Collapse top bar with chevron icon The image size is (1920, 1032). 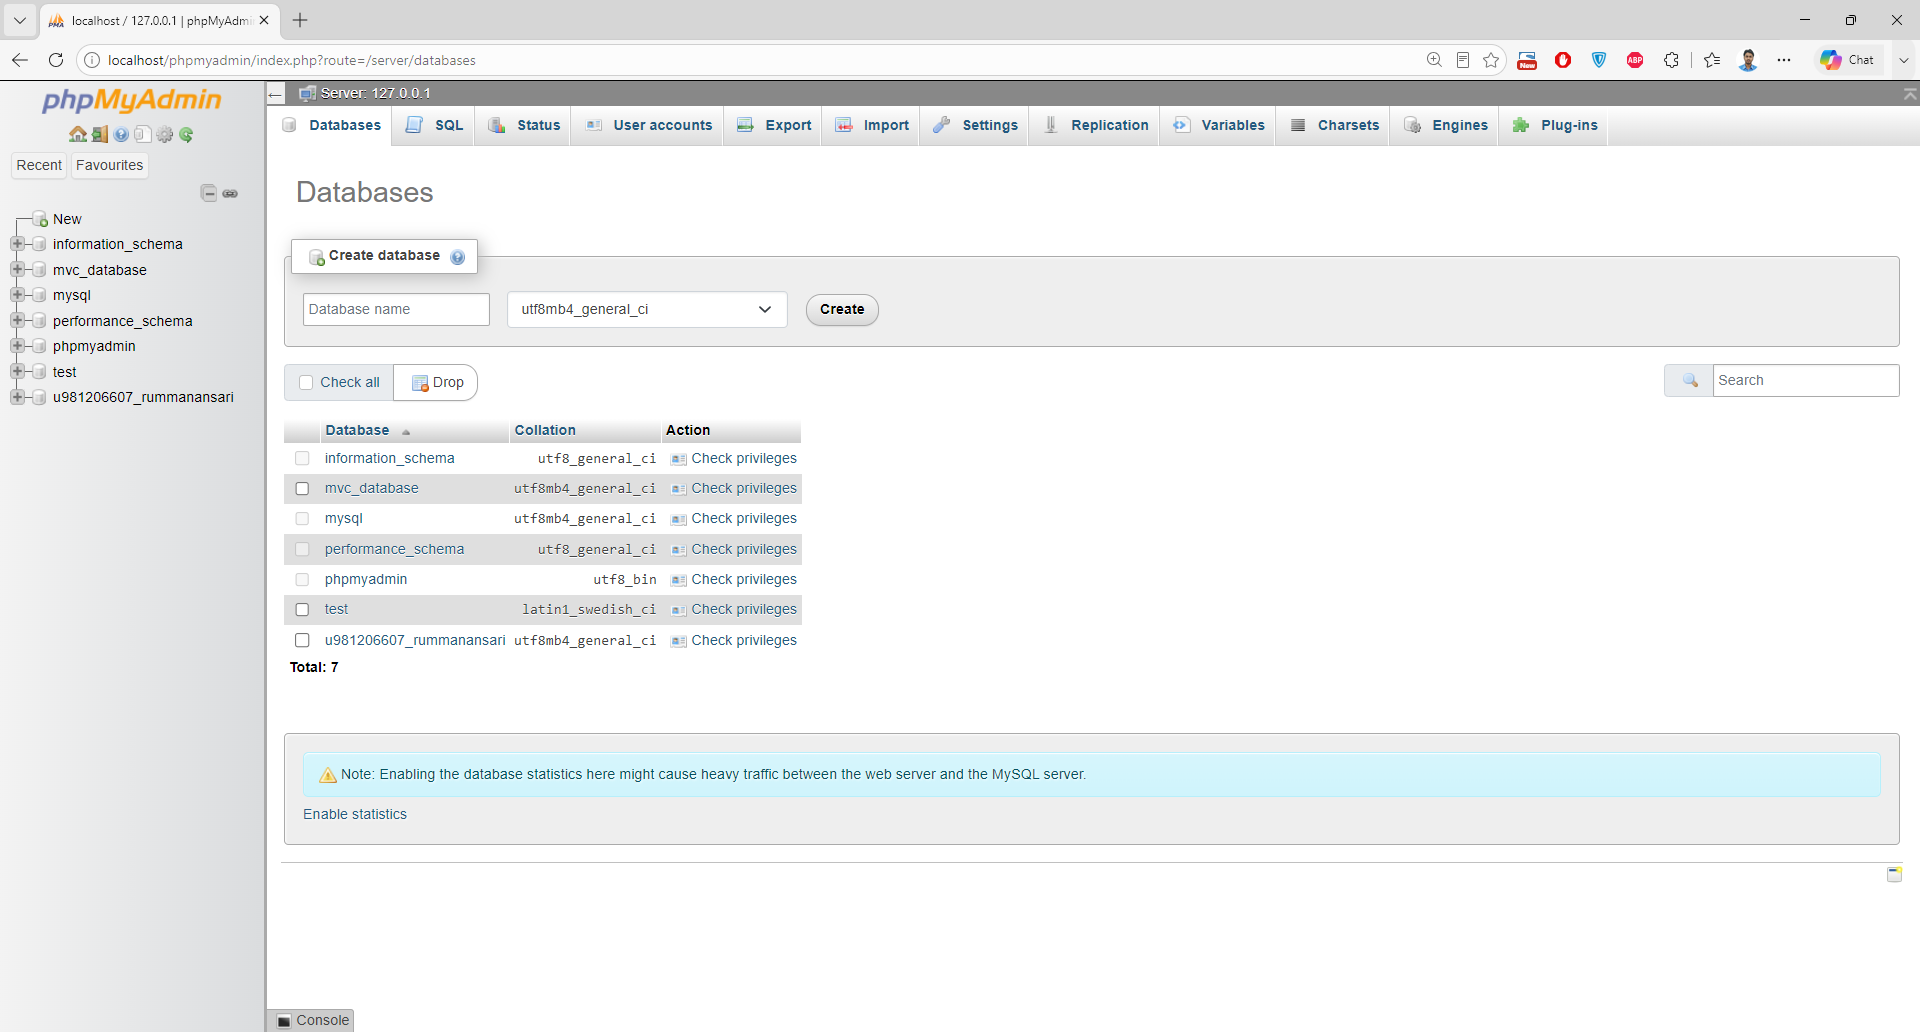tap(1910, 94)
